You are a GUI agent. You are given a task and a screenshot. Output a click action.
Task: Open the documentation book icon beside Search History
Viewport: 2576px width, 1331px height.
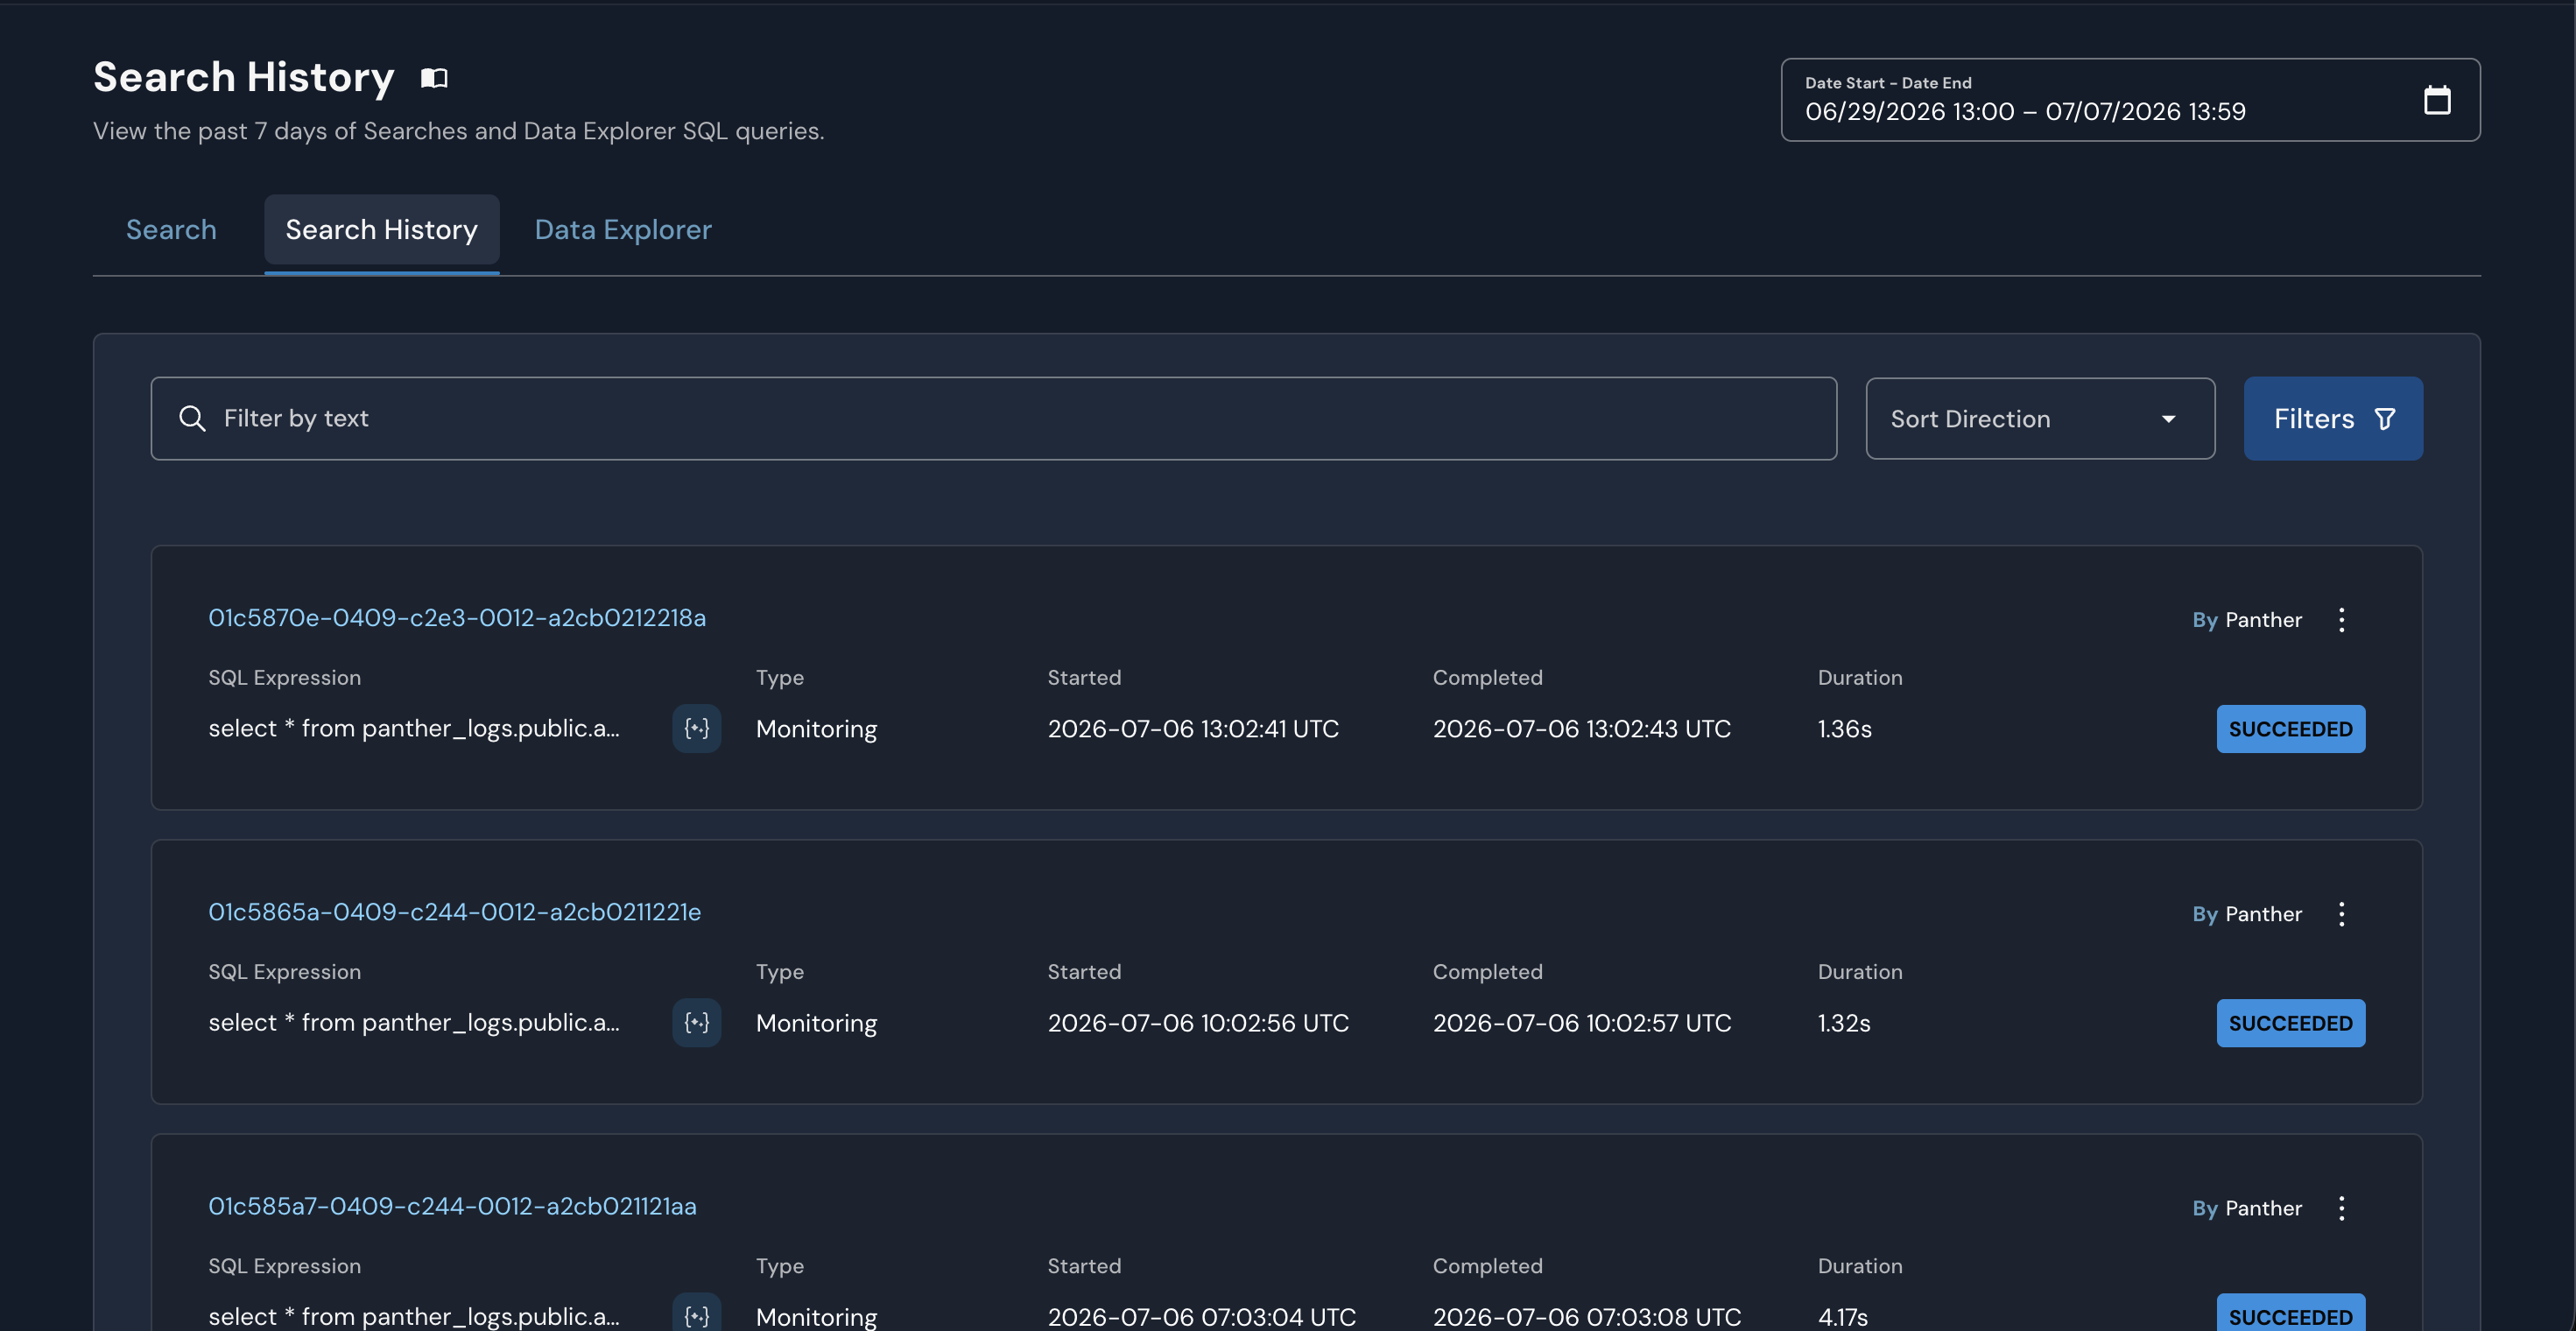[434, 78]
